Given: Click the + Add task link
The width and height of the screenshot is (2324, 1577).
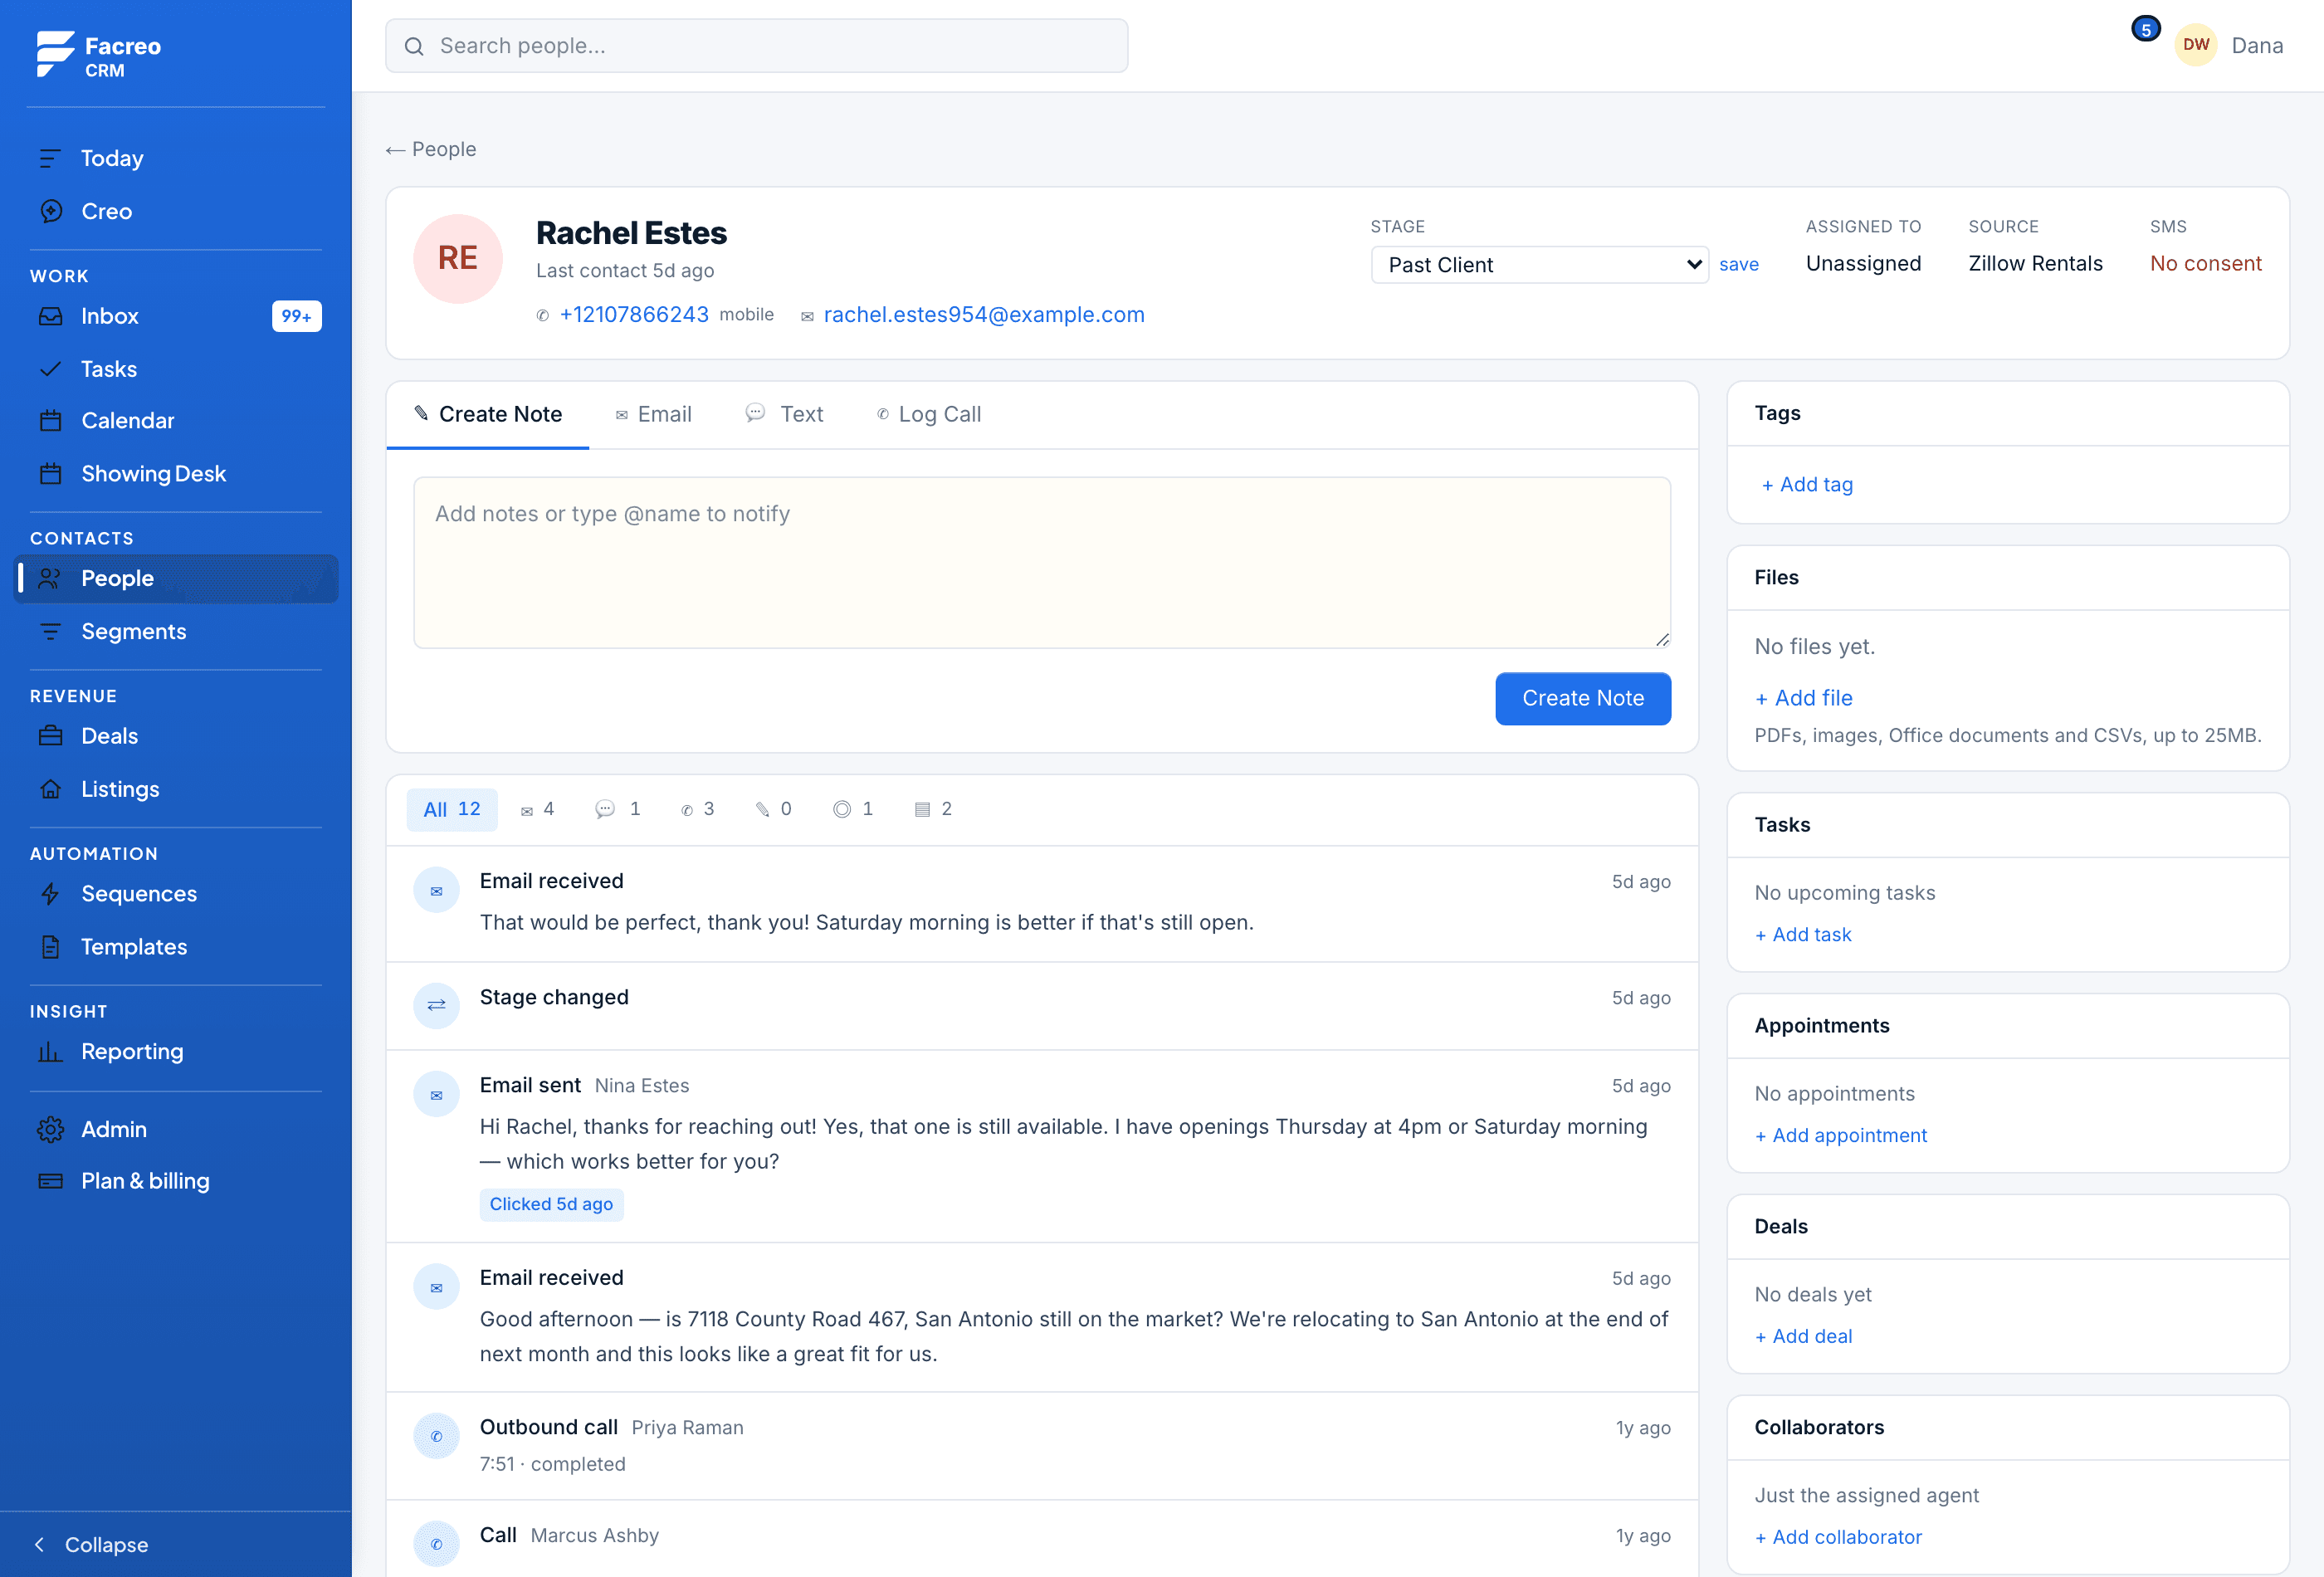Looking at the screenshot, I should pyautogui.click(x=1803, y=935).
